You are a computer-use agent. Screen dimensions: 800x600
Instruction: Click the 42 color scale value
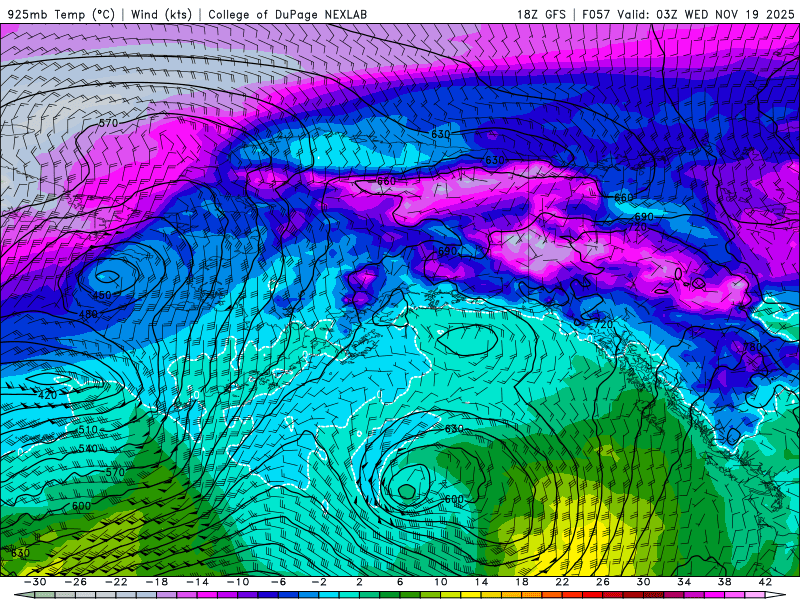(765, 582)
